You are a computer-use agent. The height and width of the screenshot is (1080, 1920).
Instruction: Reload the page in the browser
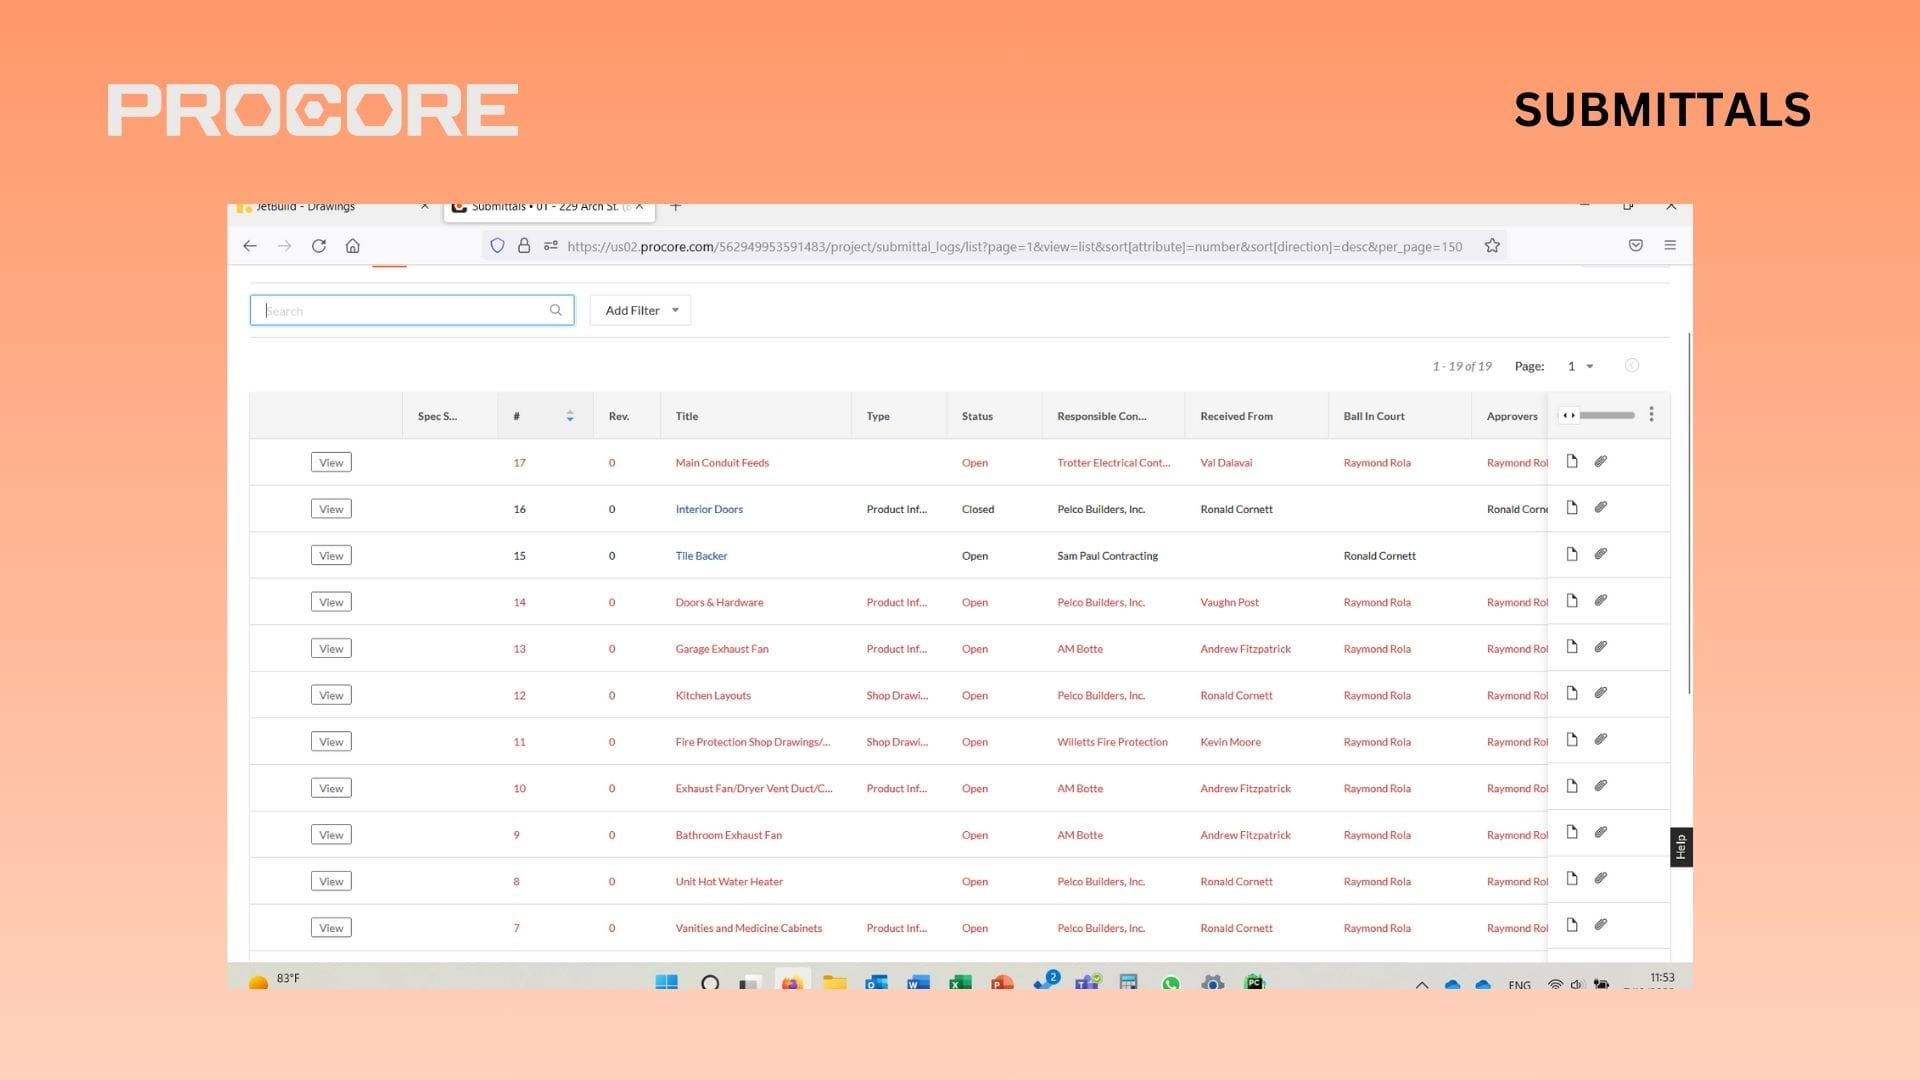(x=319, y=246)
